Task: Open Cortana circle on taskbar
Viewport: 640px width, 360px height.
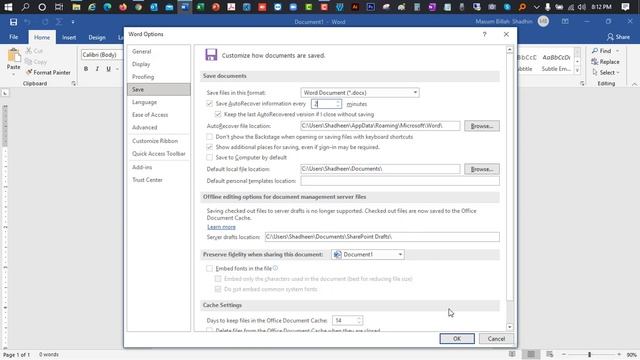Action: [42, 7]
